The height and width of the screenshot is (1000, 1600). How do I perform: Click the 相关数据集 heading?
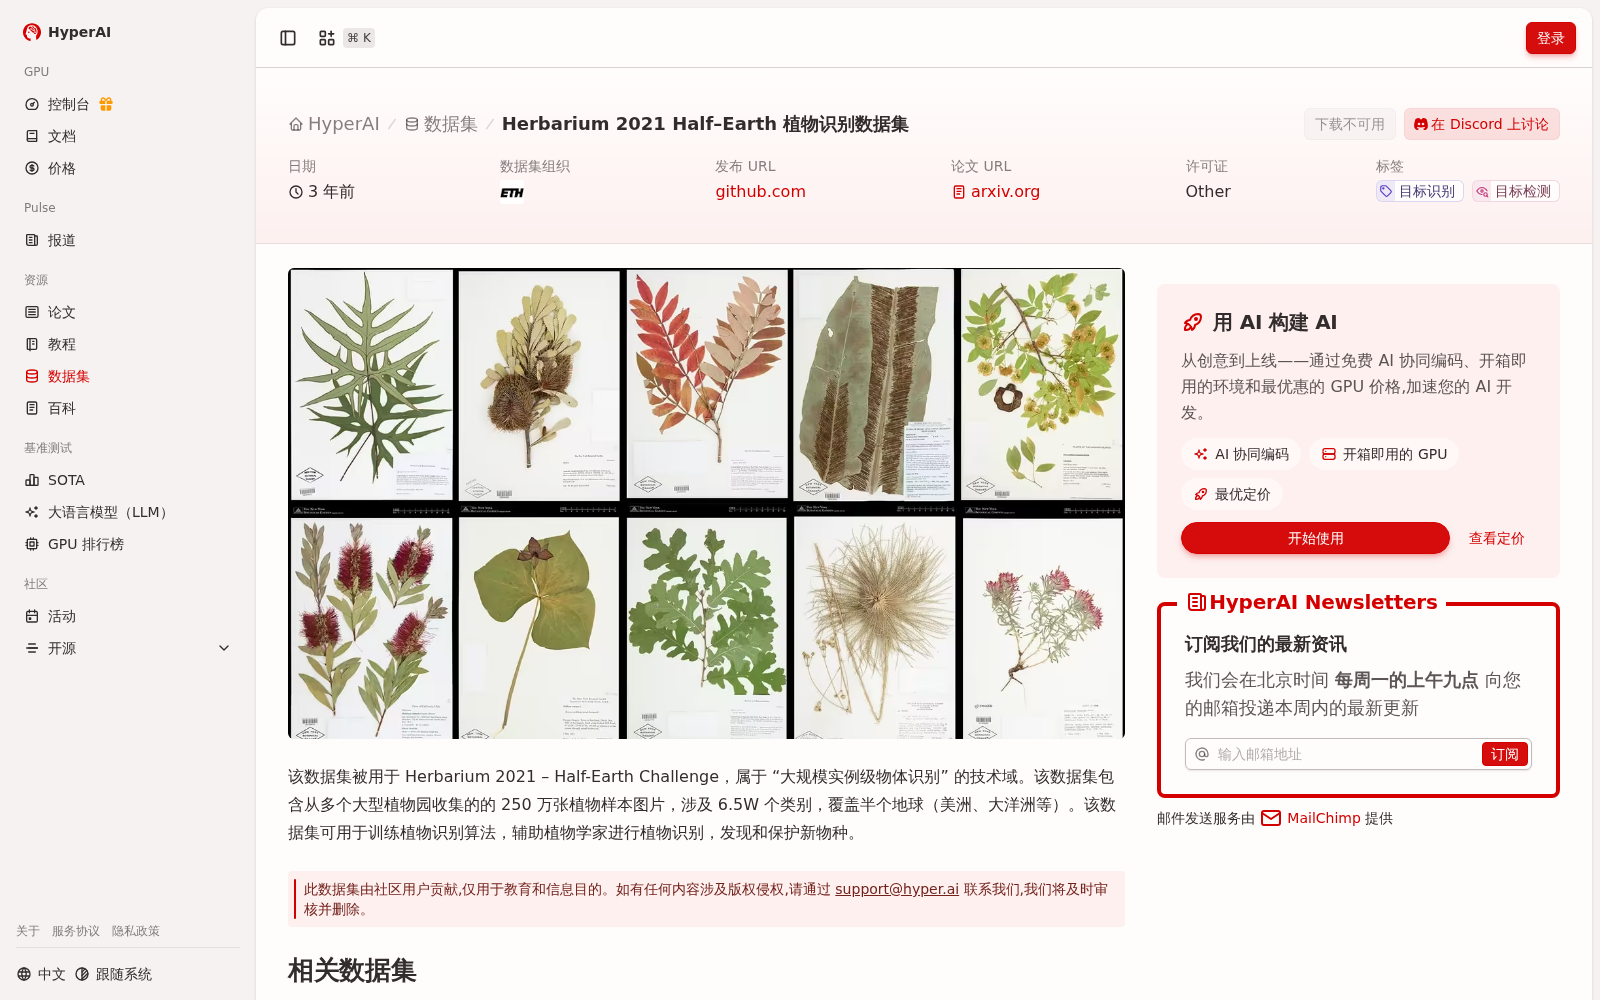[352, 970]
